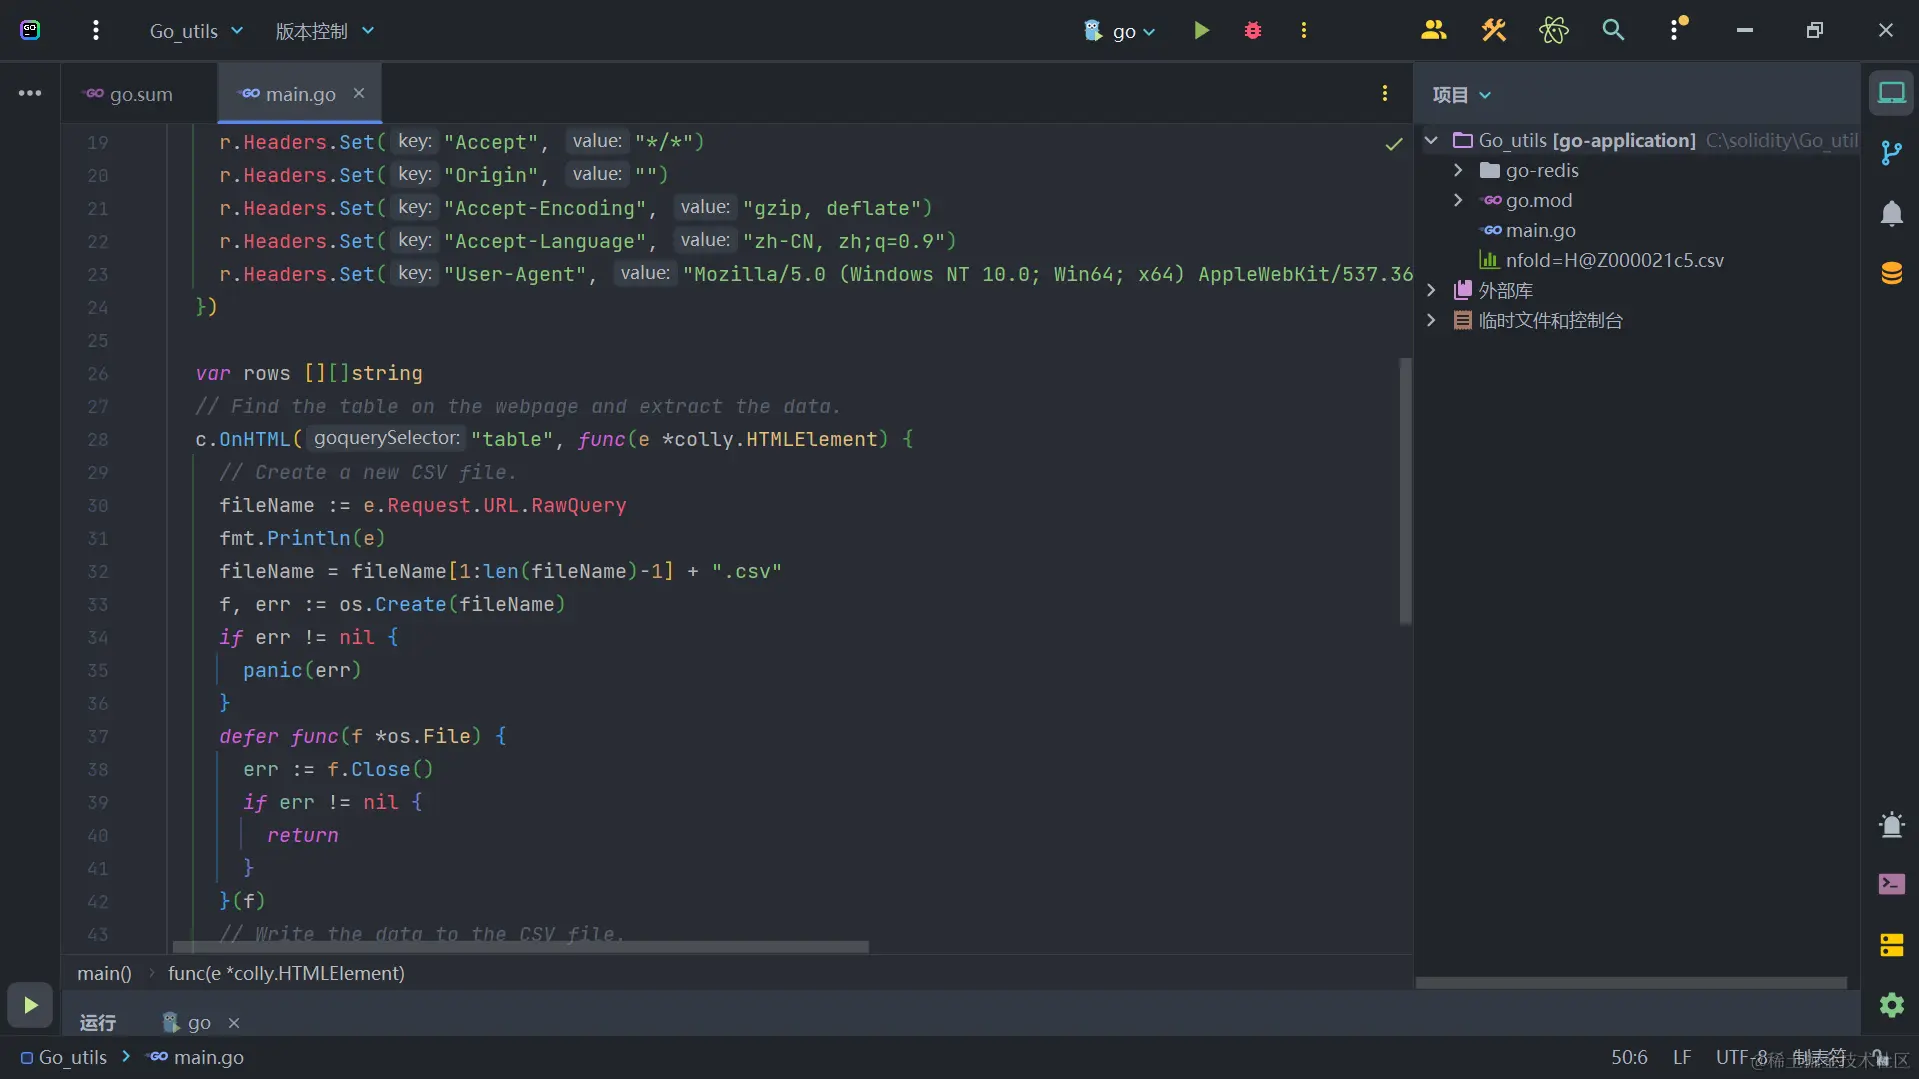The height and width of the screenshot is (1079, 1919).
Task: Click os.Create on line 33
Action: [392, 604]
